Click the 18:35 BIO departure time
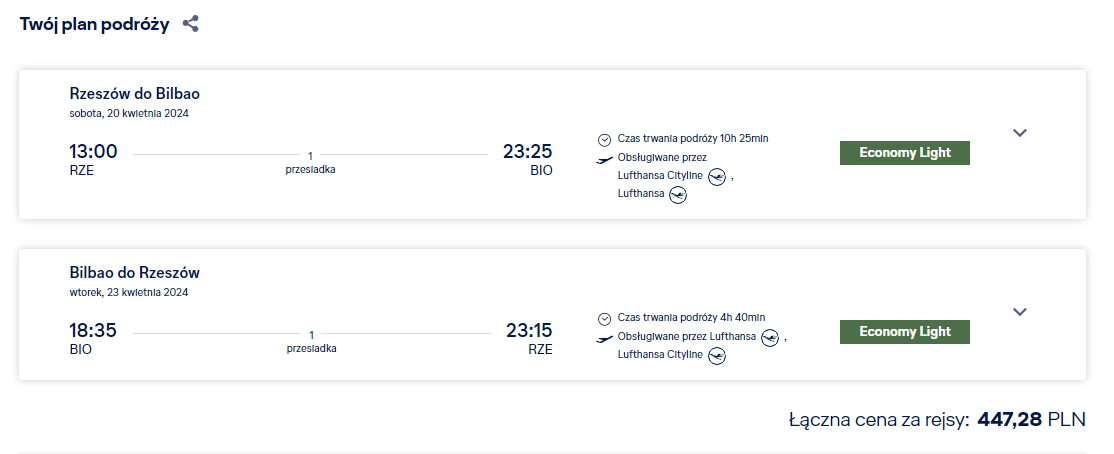Viewport: 1114px width, 454px height. tap(93, 331)
